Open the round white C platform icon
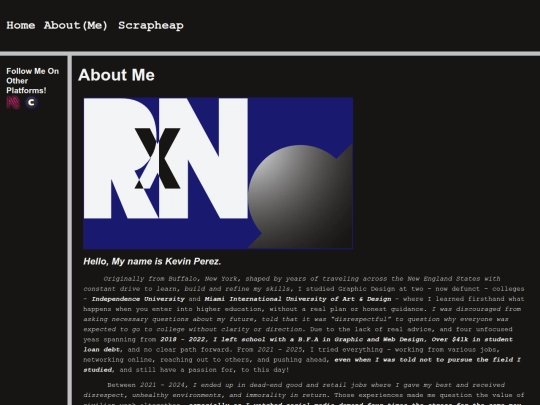 31,103
